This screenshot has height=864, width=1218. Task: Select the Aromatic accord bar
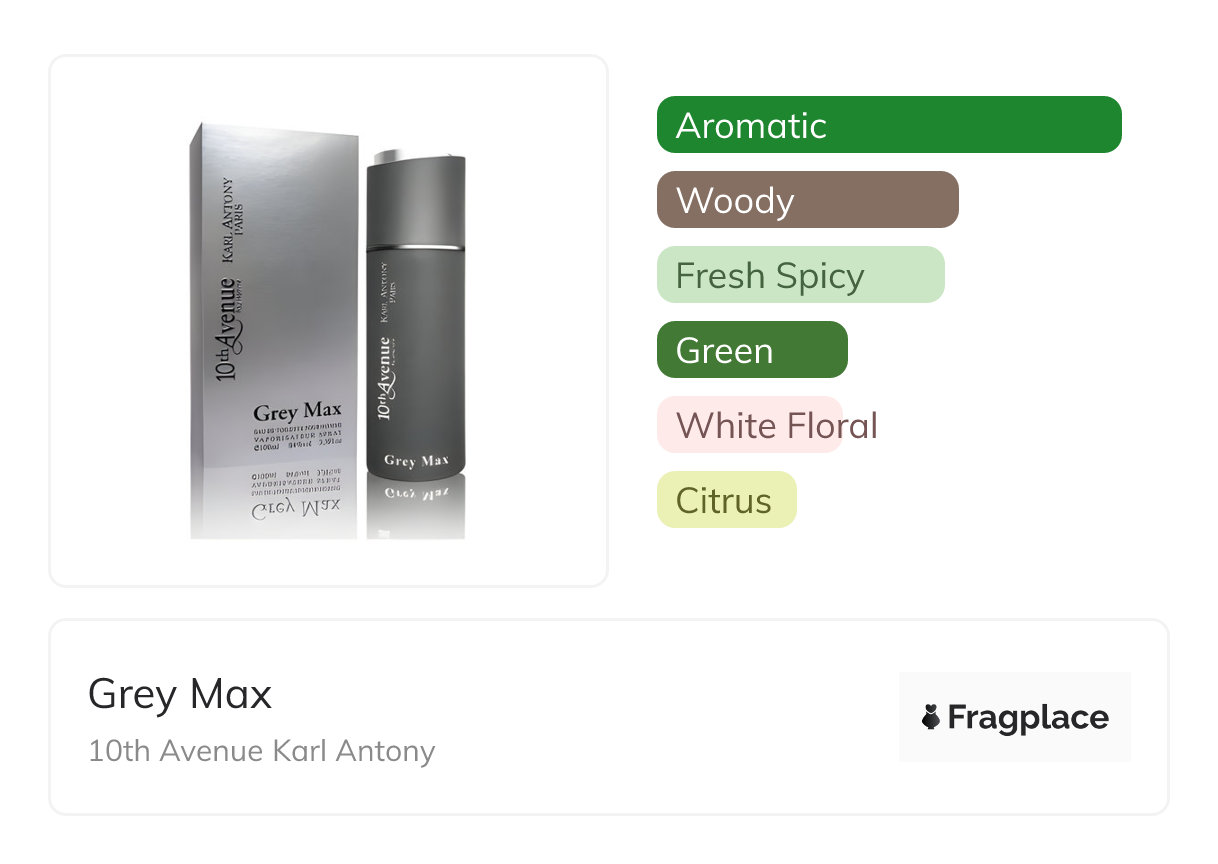[888, 125]
